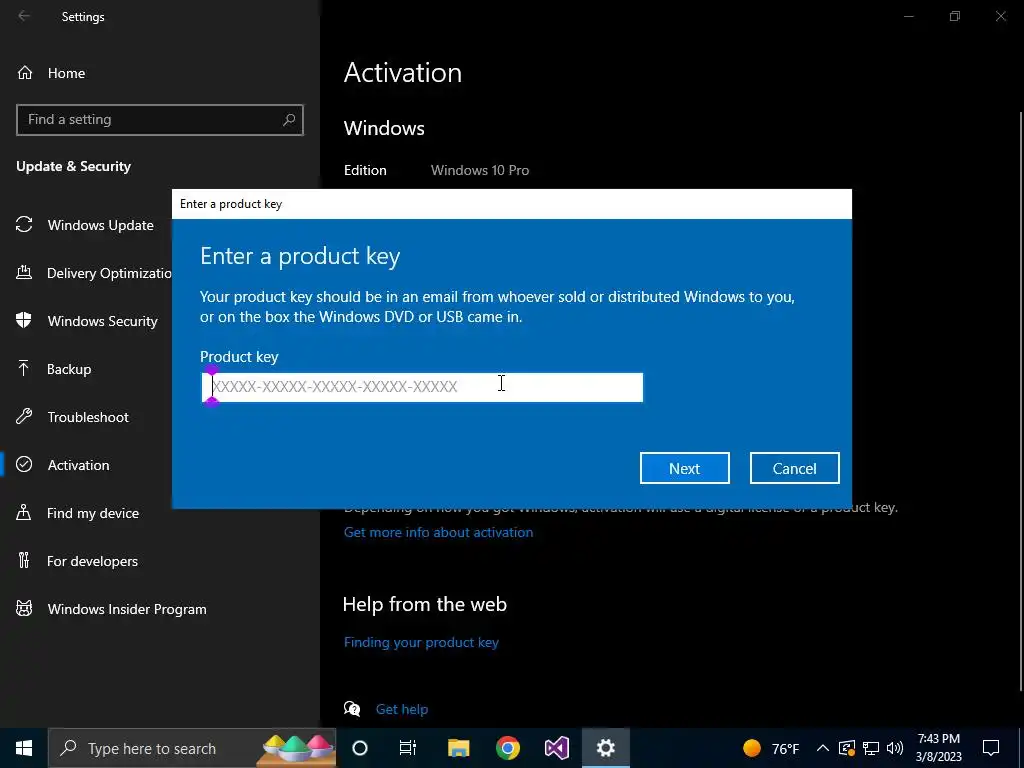Open File Explorer from the taskbar
The height and width of the screenshot is (768, 1024).
[458, 748]
